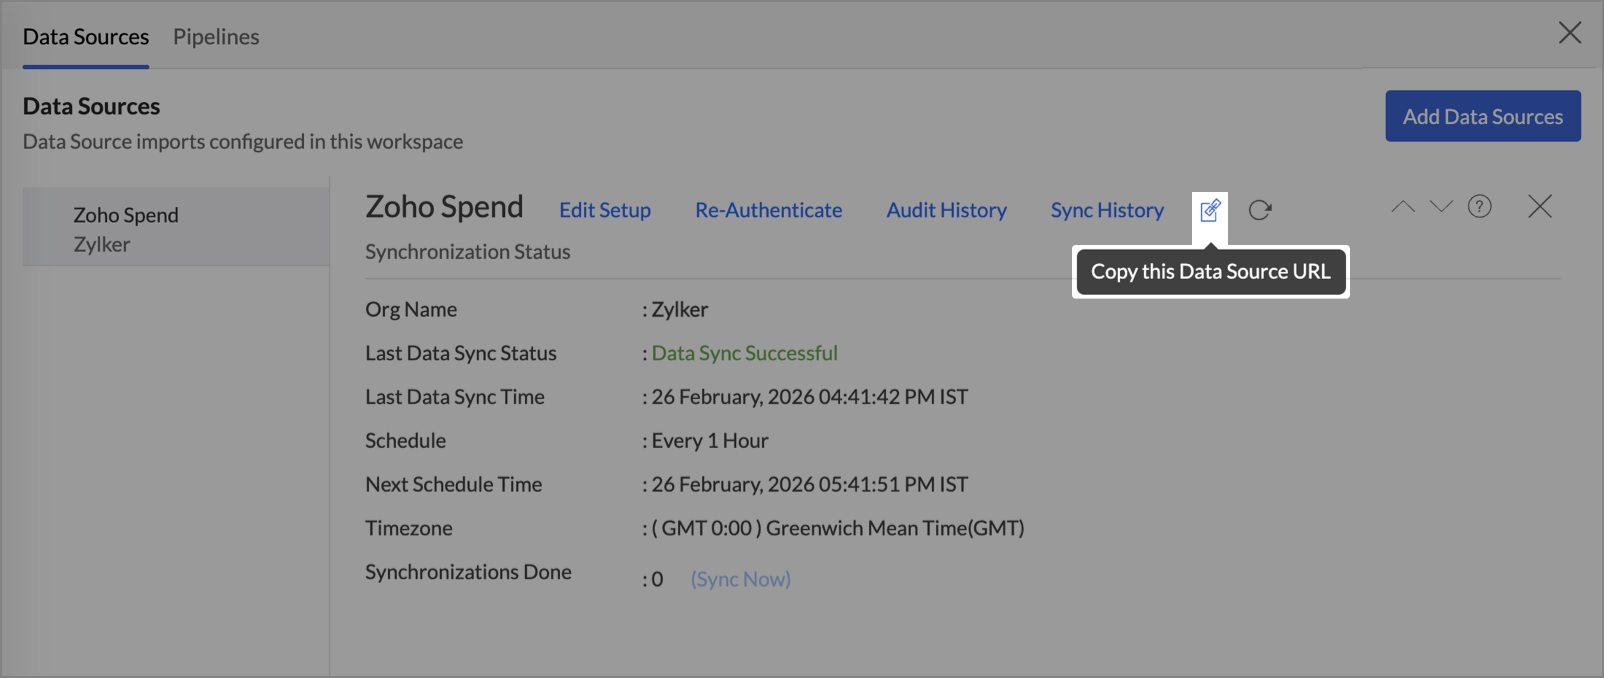Open the help question mark icon
Viewport: 1604px width, 678px height.
coord(1480,207)
